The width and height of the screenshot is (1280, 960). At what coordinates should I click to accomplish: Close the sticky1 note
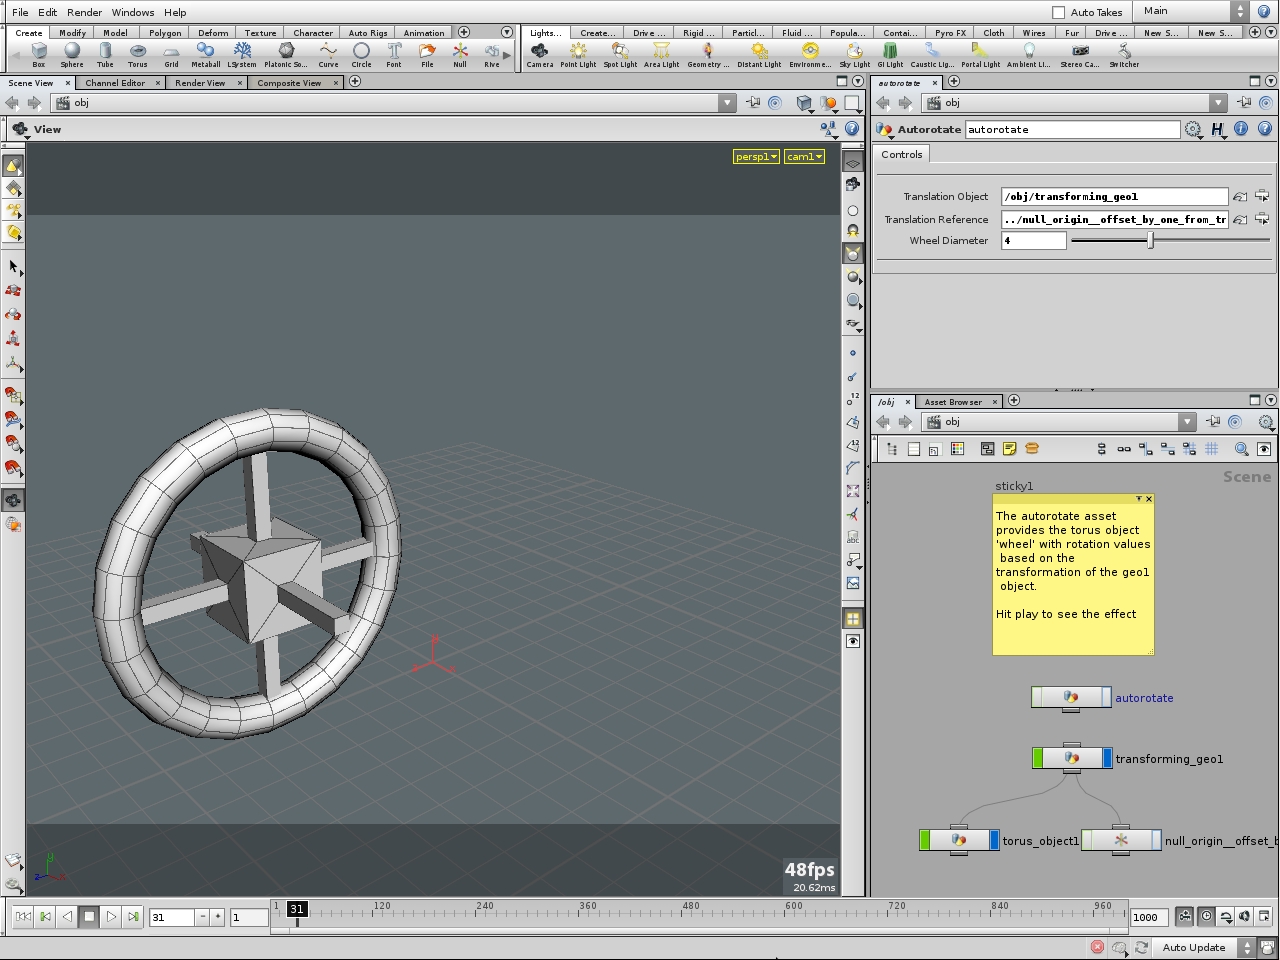pos(1148,499)
